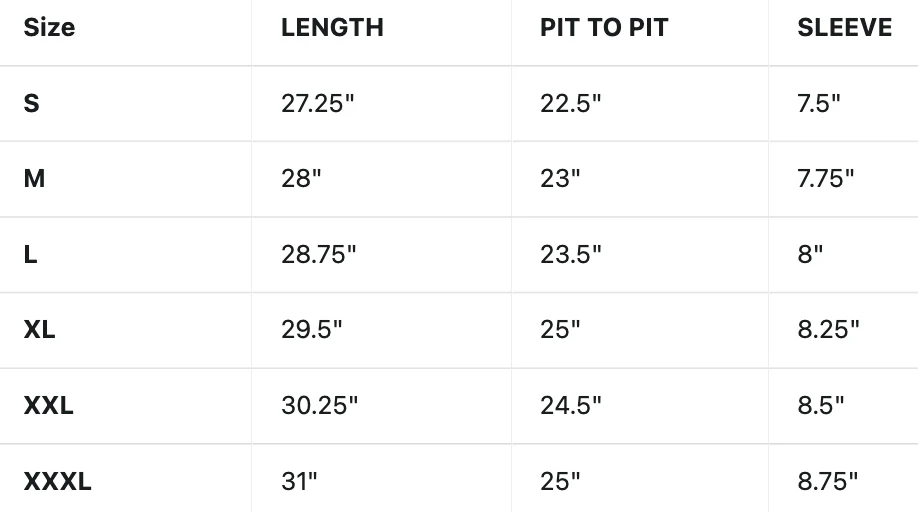
Task: Click the 24.5" pit to pit value
Action: click(x=570, y=406)
